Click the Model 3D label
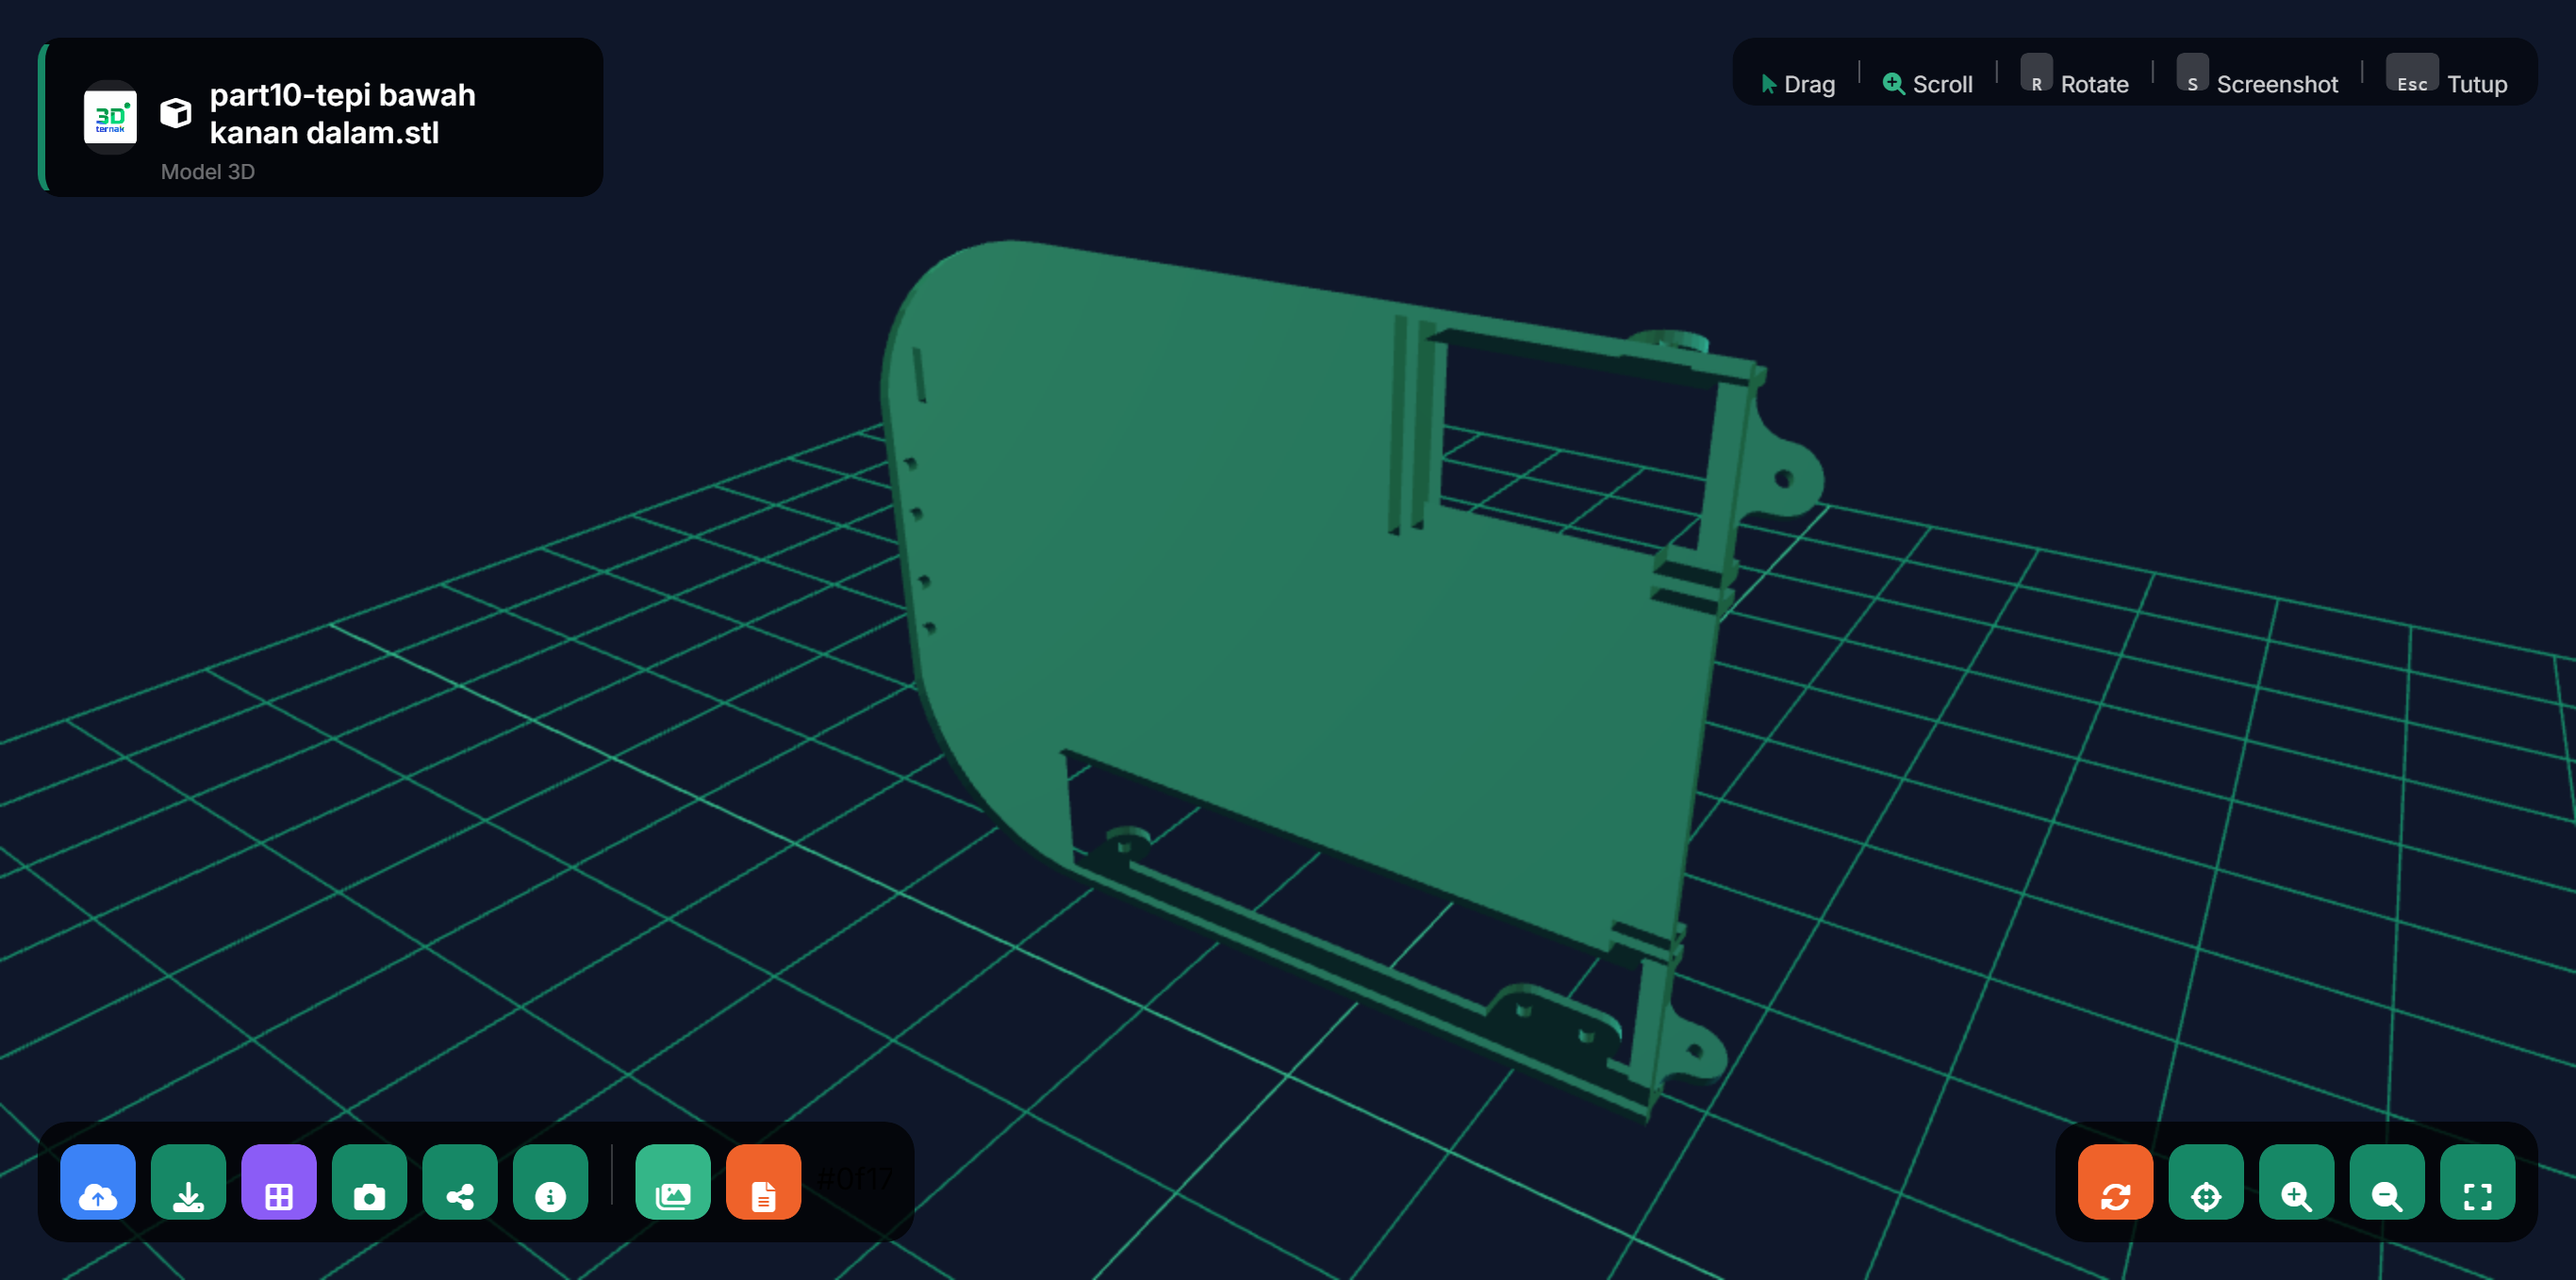This screenshot has height=1280, width=2576. [208, 171]
